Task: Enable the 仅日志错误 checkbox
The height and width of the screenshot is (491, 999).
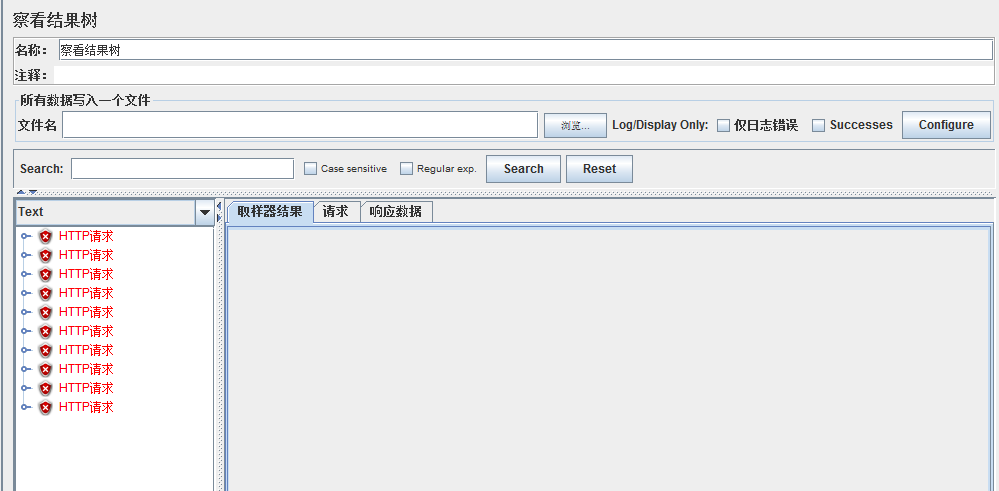Action: (723, 126)
